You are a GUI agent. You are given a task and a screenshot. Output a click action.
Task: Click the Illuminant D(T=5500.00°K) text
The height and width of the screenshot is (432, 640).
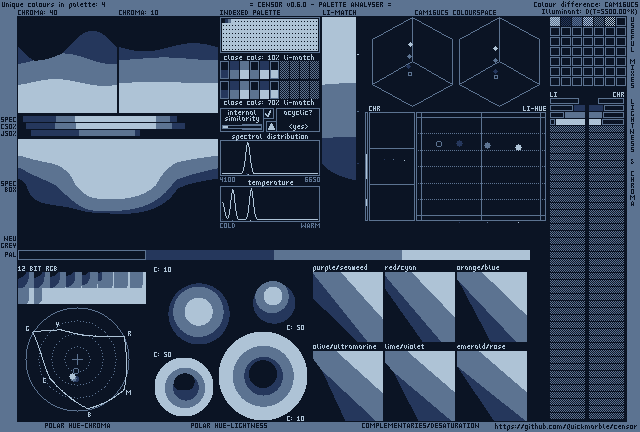click(x=589, y=11)
